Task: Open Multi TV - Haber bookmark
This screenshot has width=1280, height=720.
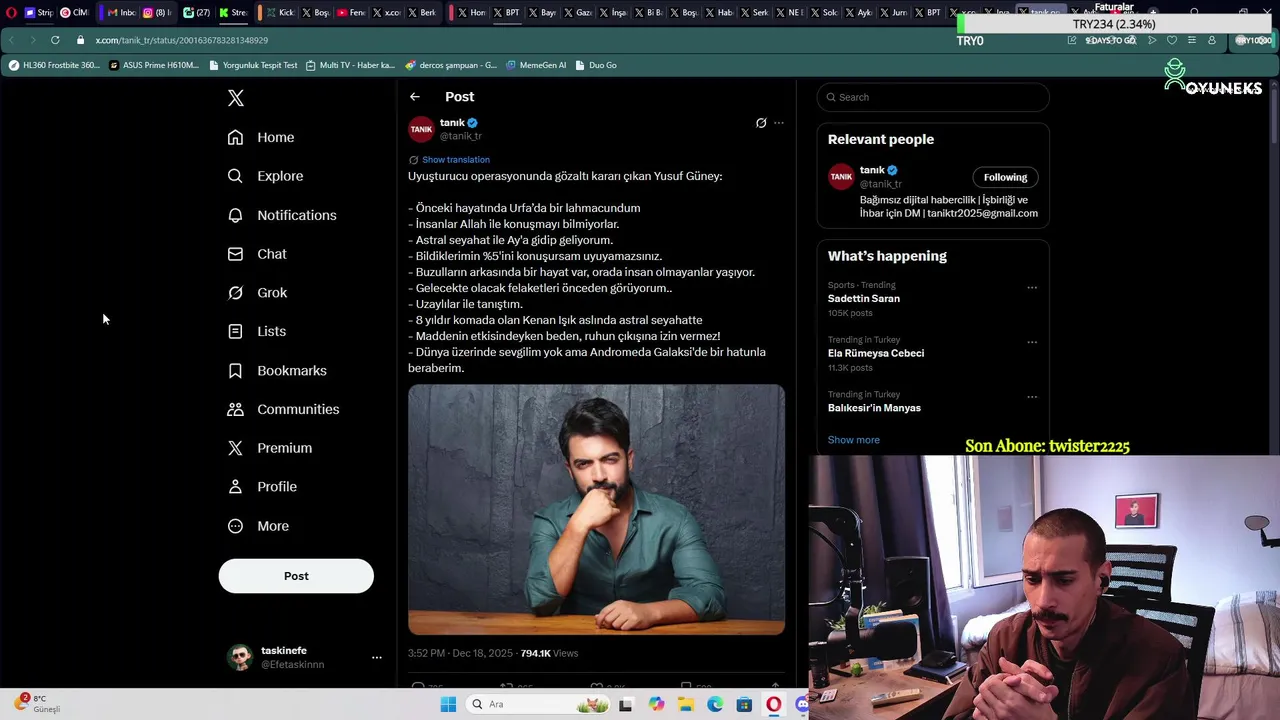Action: (350, 65)
